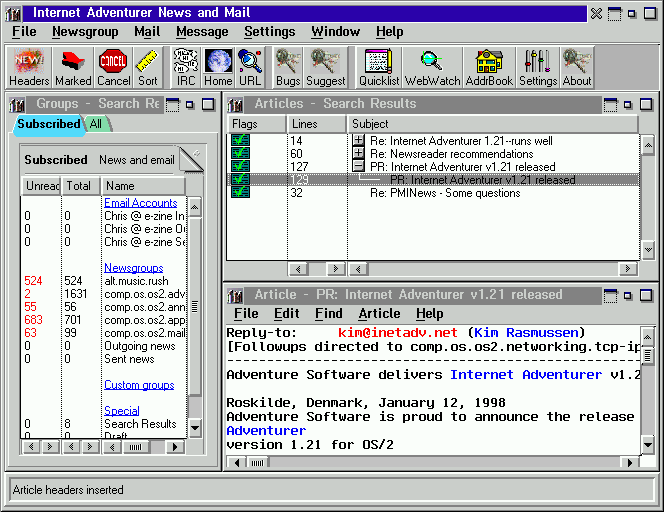Toggle flag on the 129-line article row
664x512 pixels.
pos(240,180)
